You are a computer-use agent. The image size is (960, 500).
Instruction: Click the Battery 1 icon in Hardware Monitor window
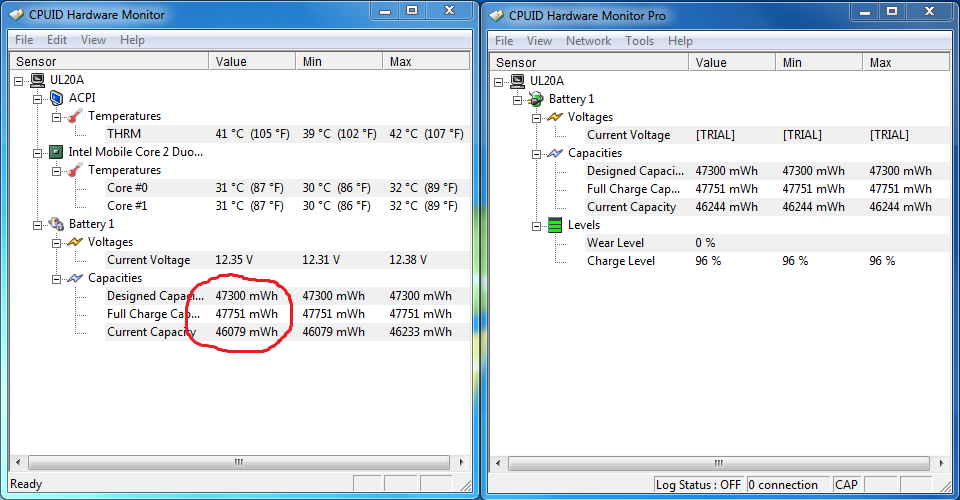pyautogui.click(x=56, y=224)
